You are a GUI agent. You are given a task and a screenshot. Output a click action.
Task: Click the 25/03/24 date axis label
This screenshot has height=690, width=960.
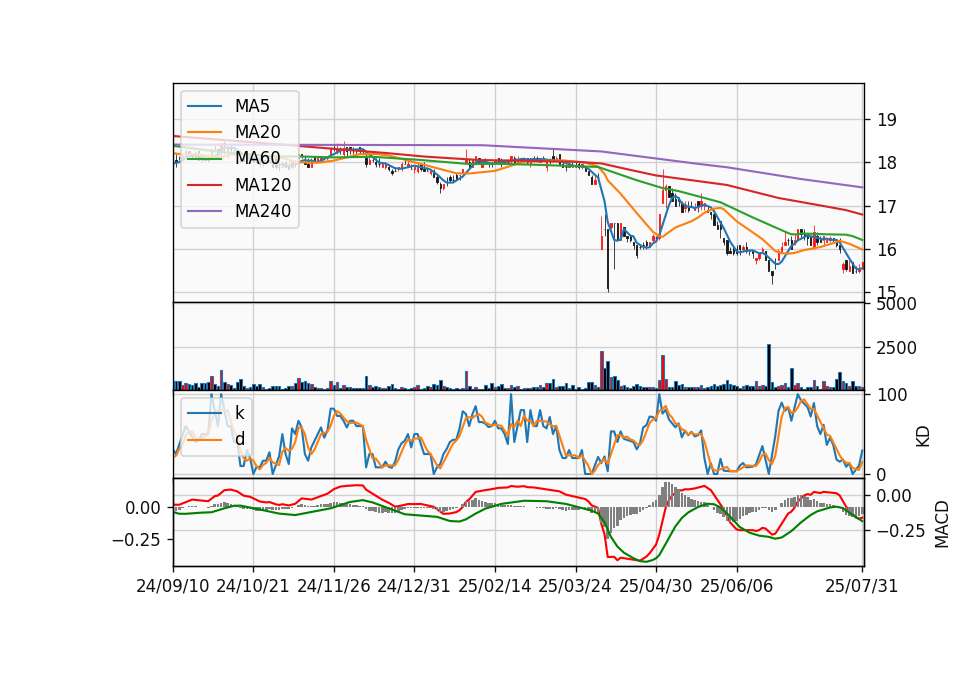pyautogui.click(x=575, y=586)
